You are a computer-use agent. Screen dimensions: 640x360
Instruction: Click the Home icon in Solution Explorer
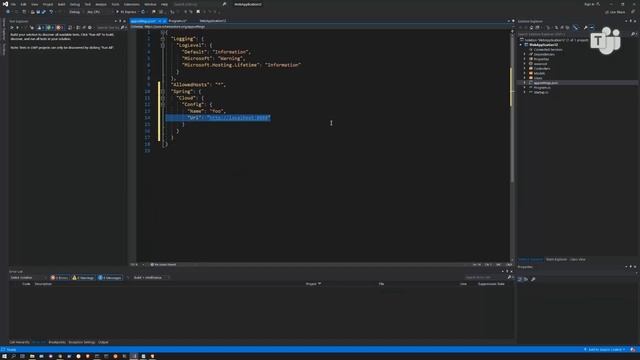click(x=531, y=27)
